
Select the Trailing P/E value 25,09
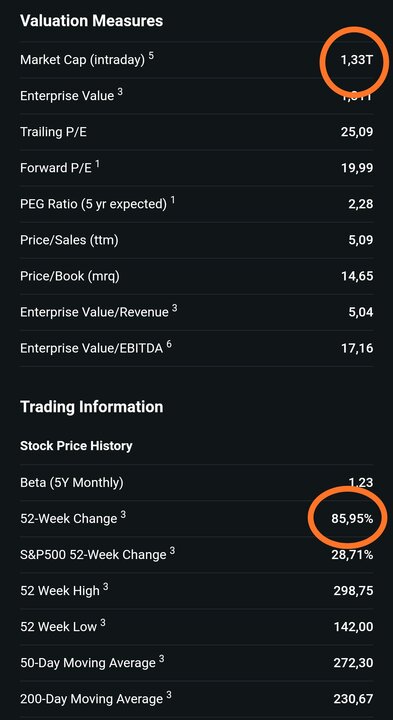357,132
